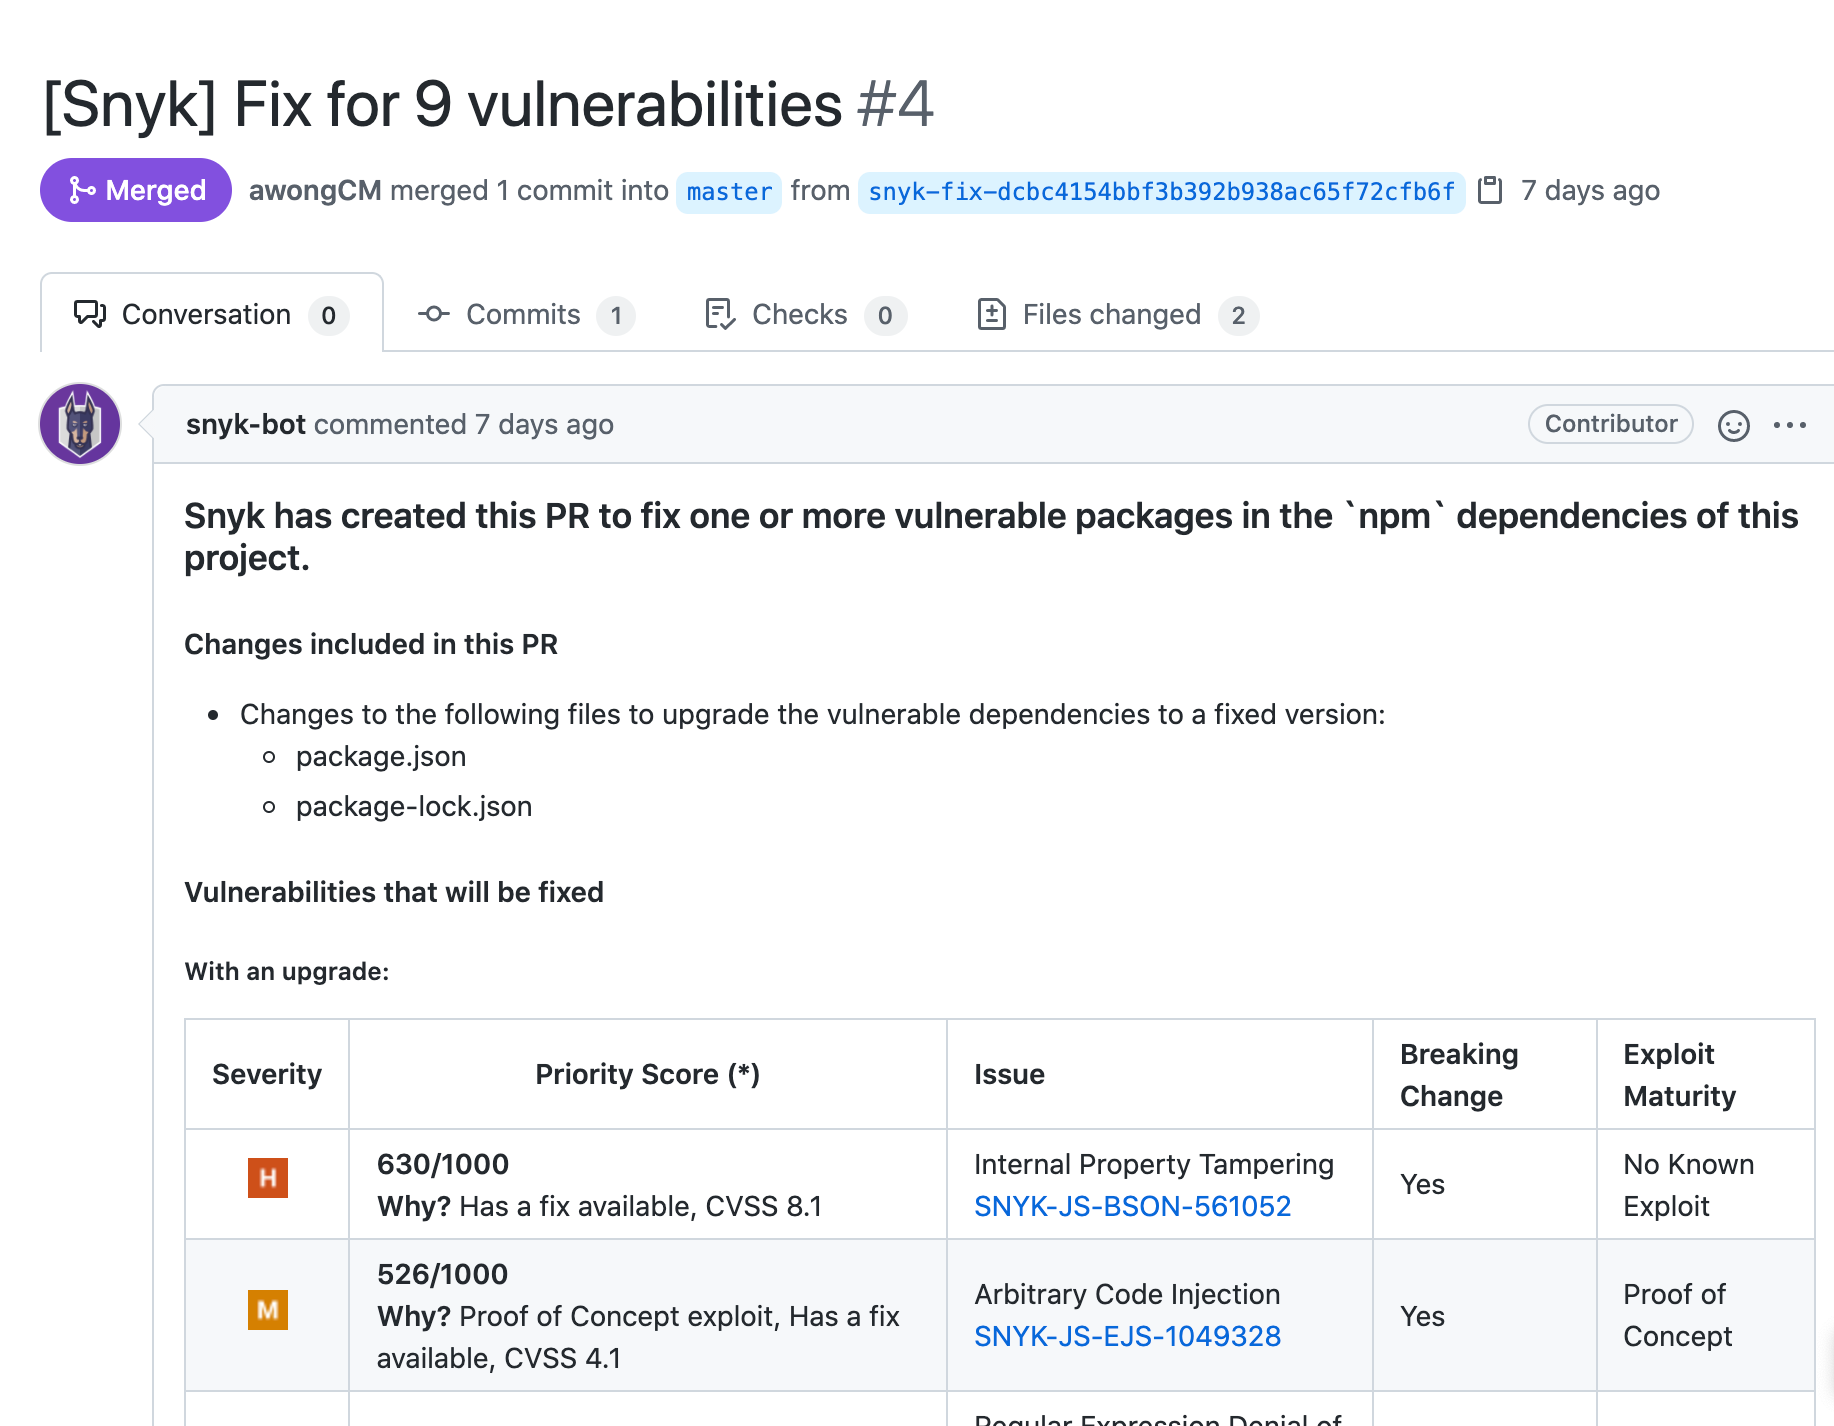Click the snyk-bot avatar image

tap(80, 424)
